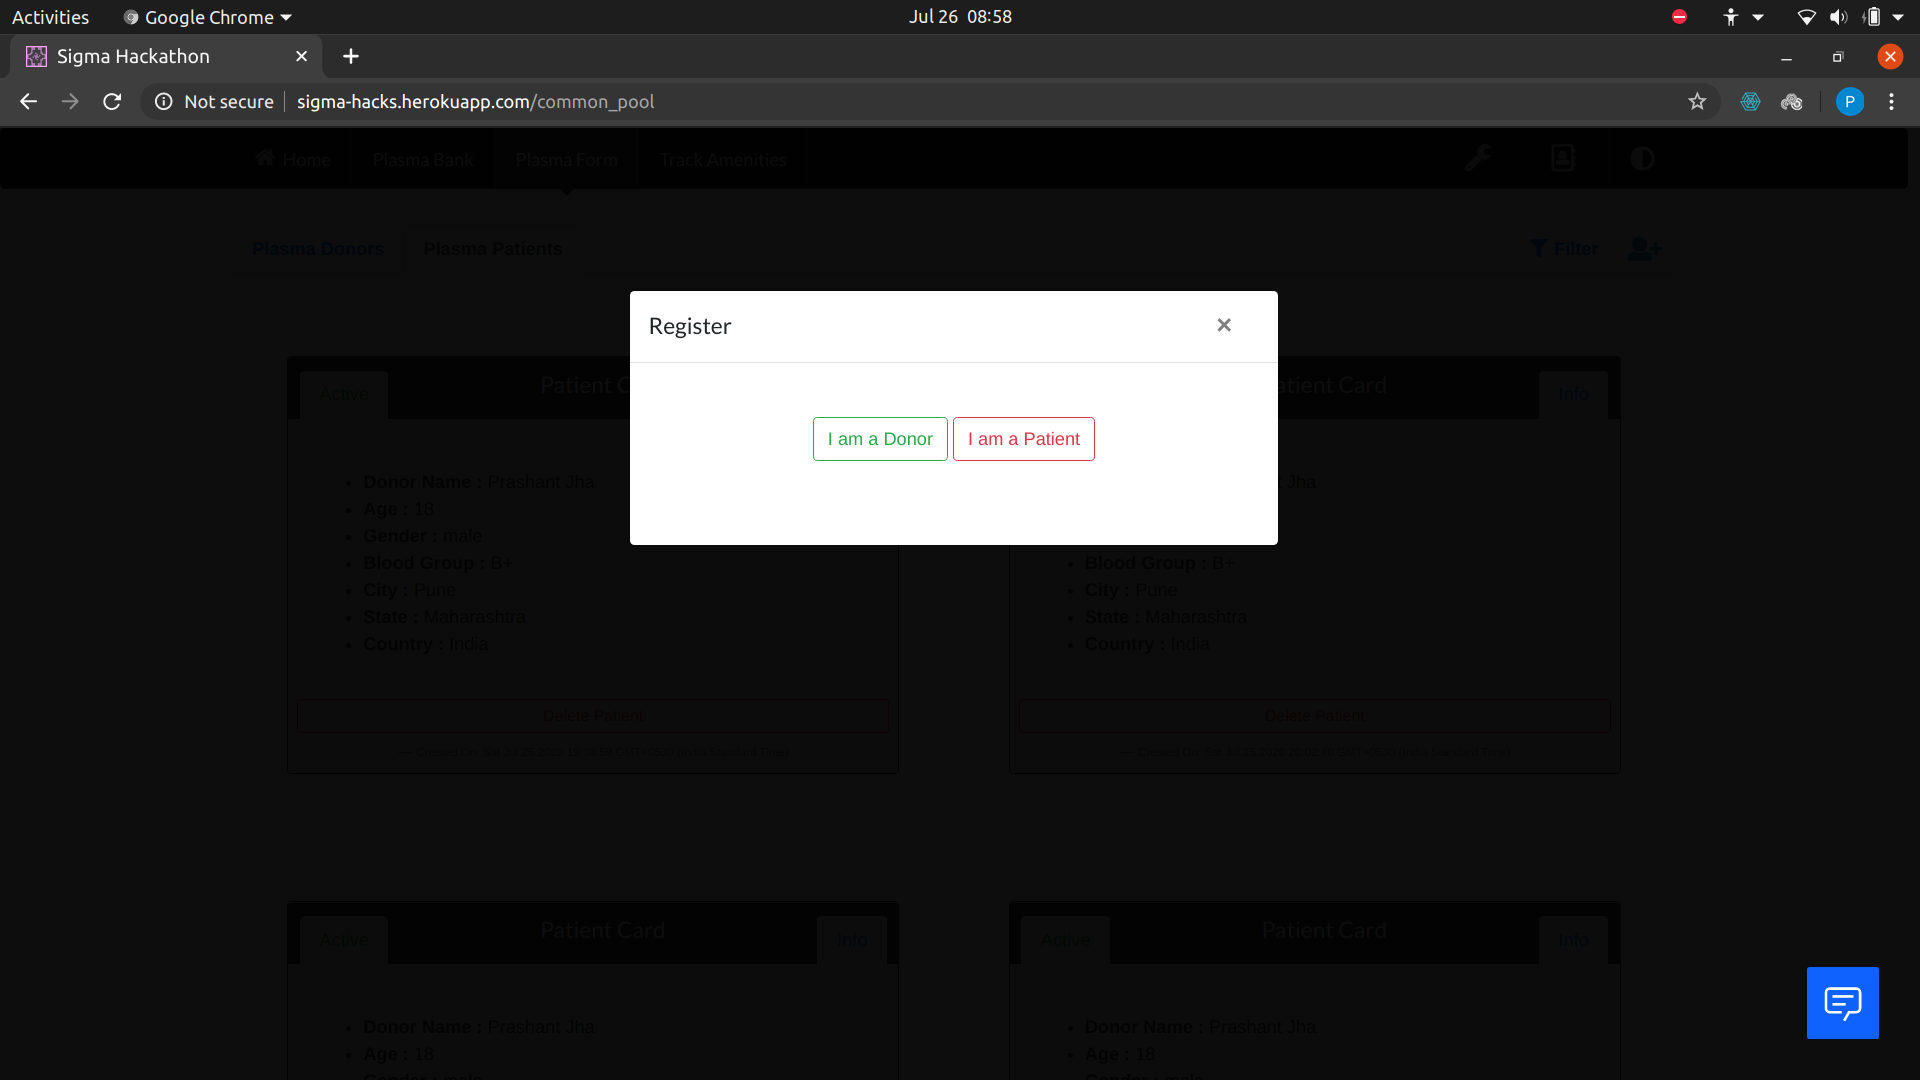Bookmark this page with the star icon

pyautogui.click(x=1697, y=102)
